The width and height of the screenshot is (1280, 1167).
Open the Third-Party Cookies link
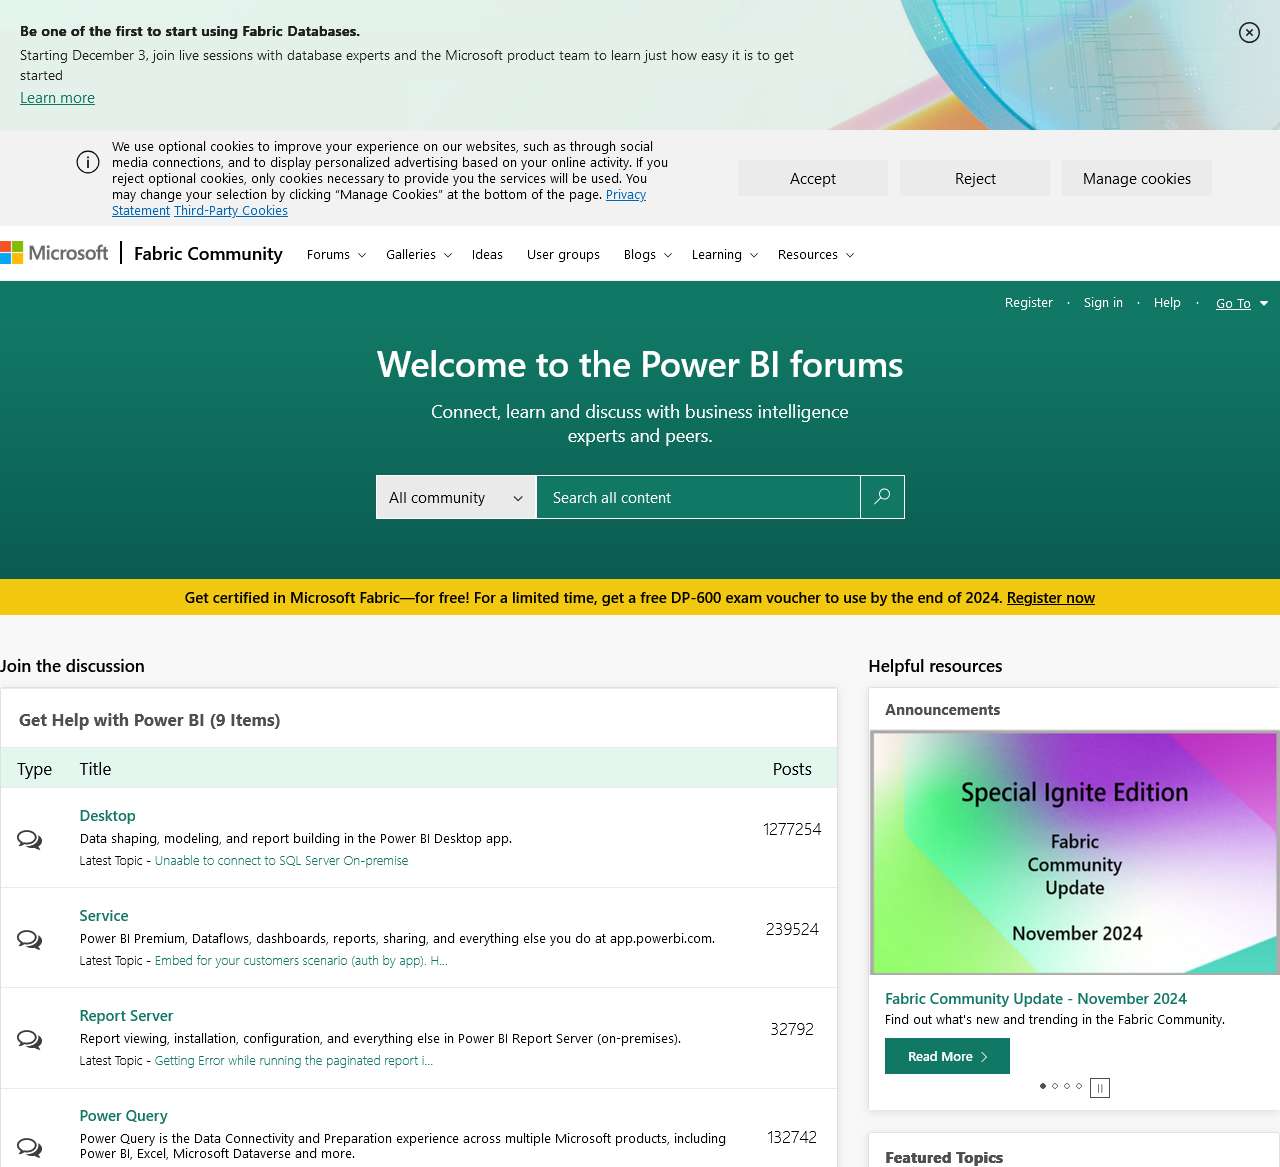tap(231, 211)
